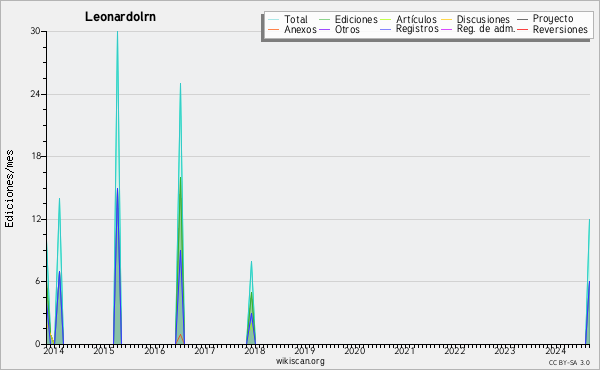
Task: Click the 2019 x-axis label
Action: 305,351
